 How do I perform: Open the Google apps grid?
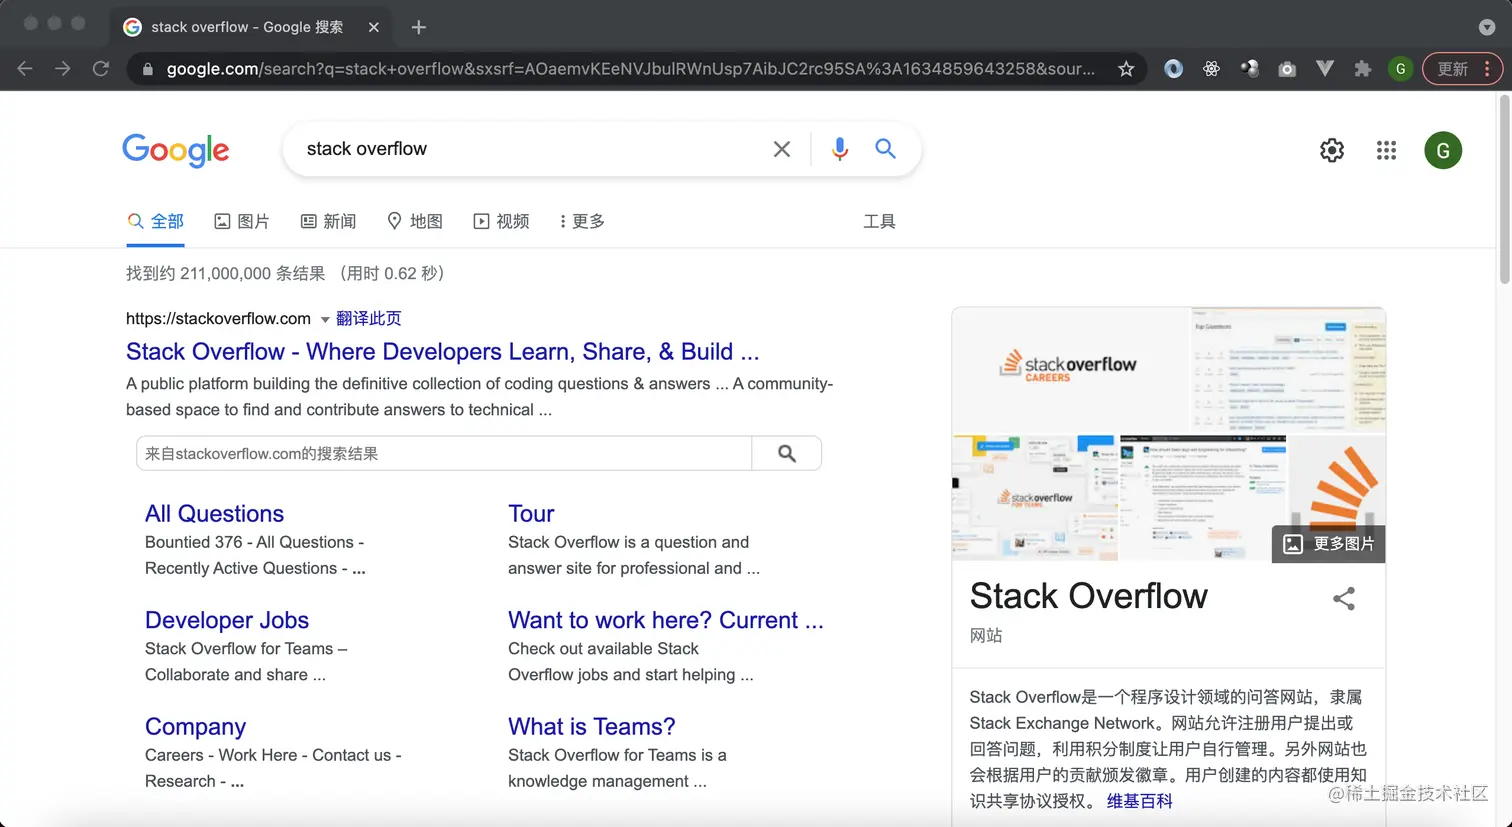tap(1386, 149)
